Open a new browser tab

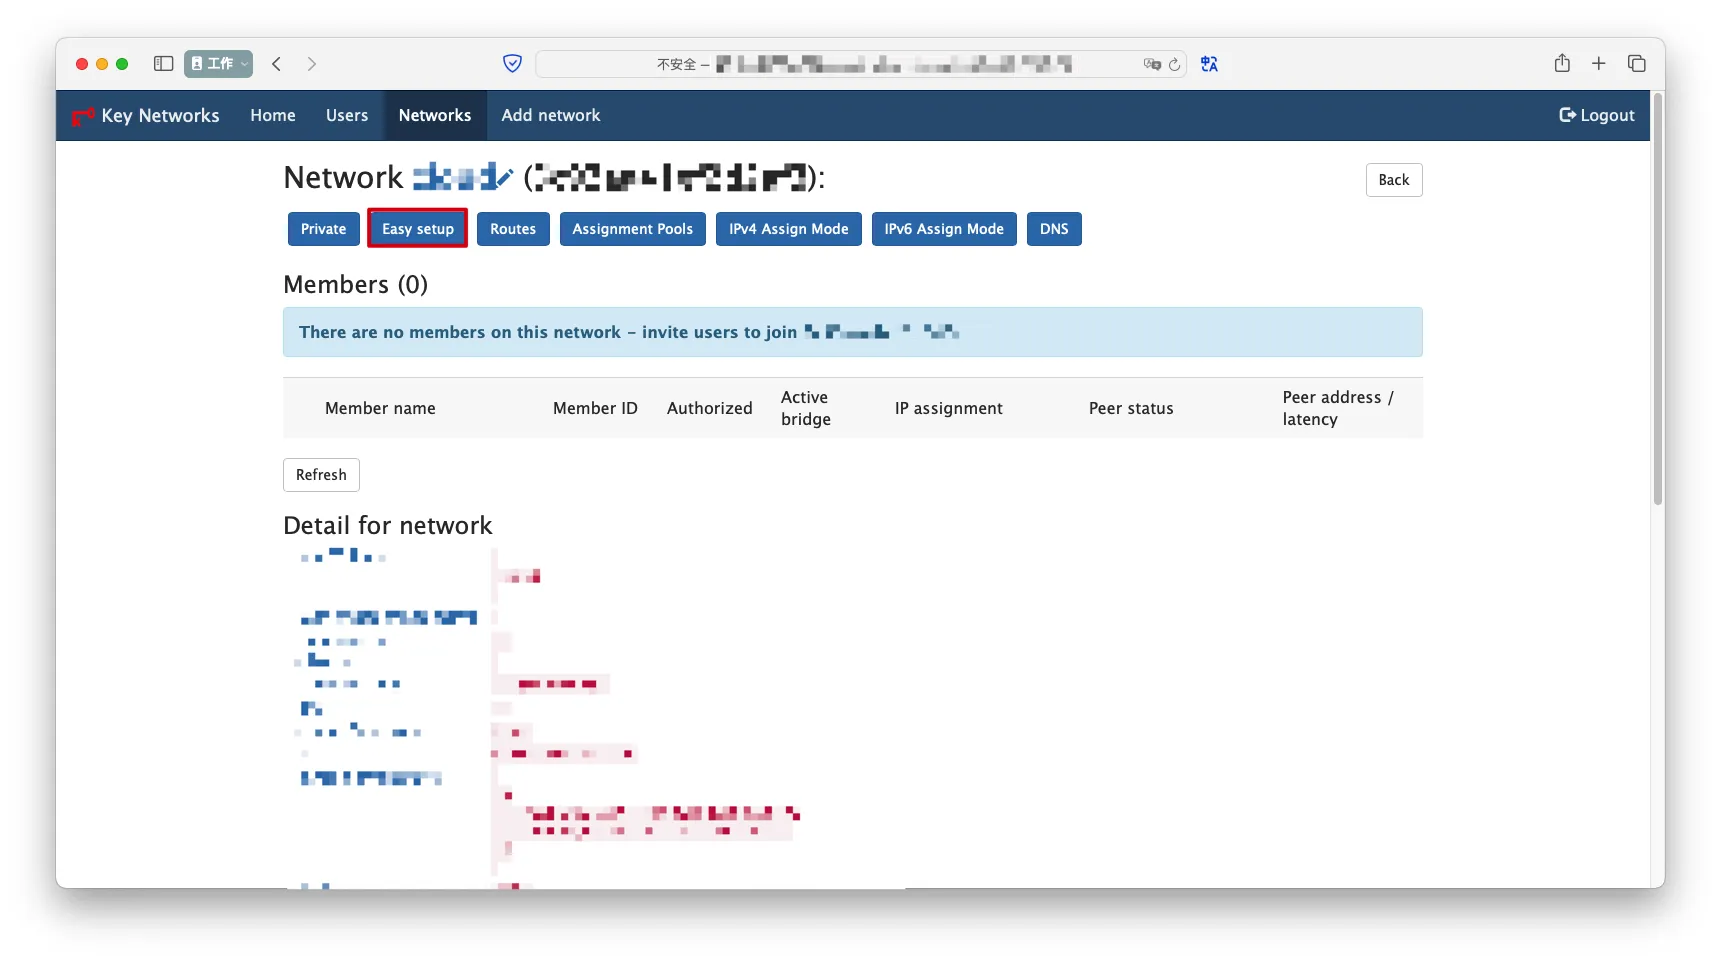(1598, 64)
